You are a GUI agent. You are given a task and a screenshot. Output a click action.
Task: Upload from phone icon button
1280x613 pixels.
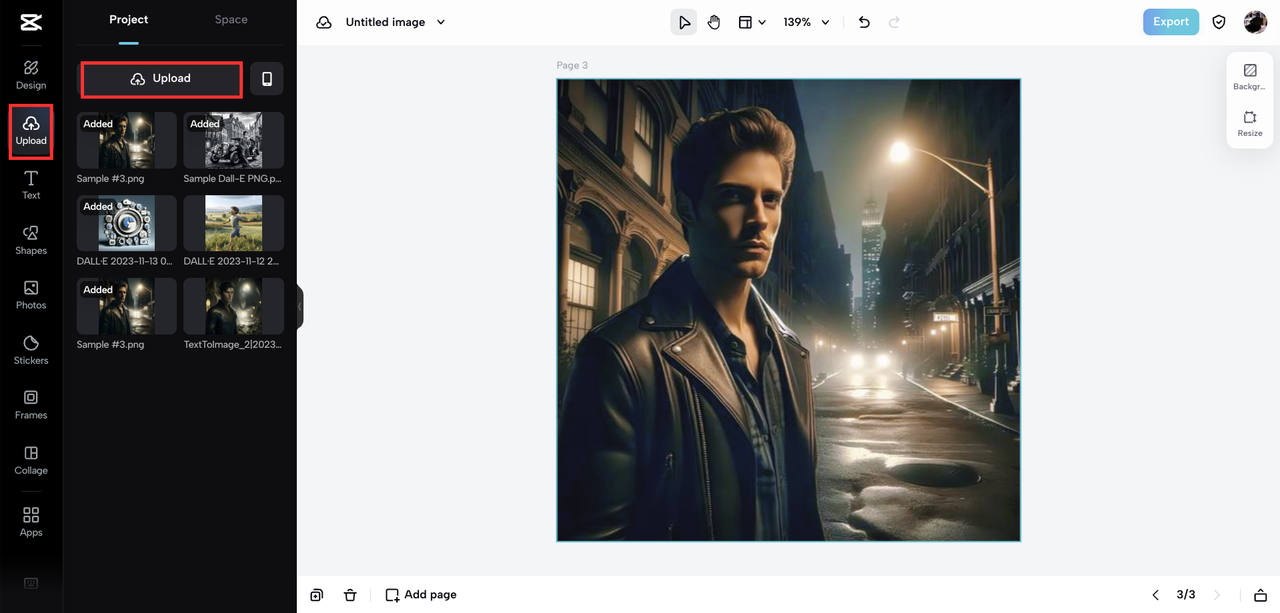267,79
